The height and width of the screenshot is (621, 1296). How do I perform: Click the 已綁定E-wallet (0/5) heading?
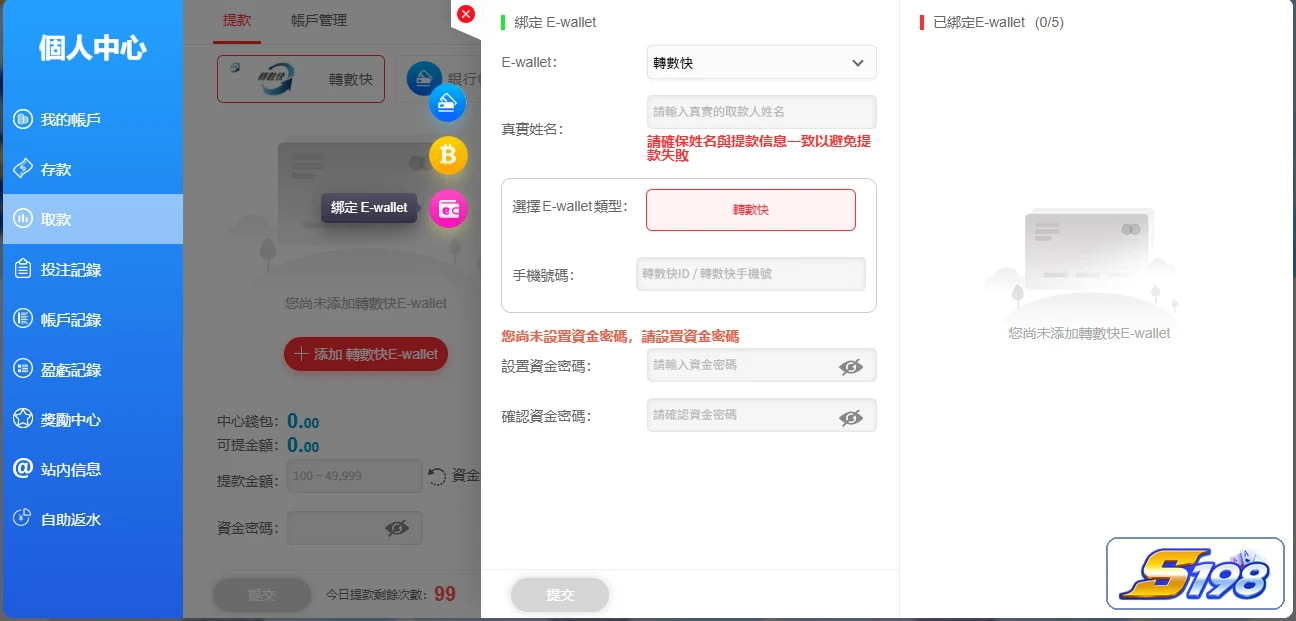point(998,22)
